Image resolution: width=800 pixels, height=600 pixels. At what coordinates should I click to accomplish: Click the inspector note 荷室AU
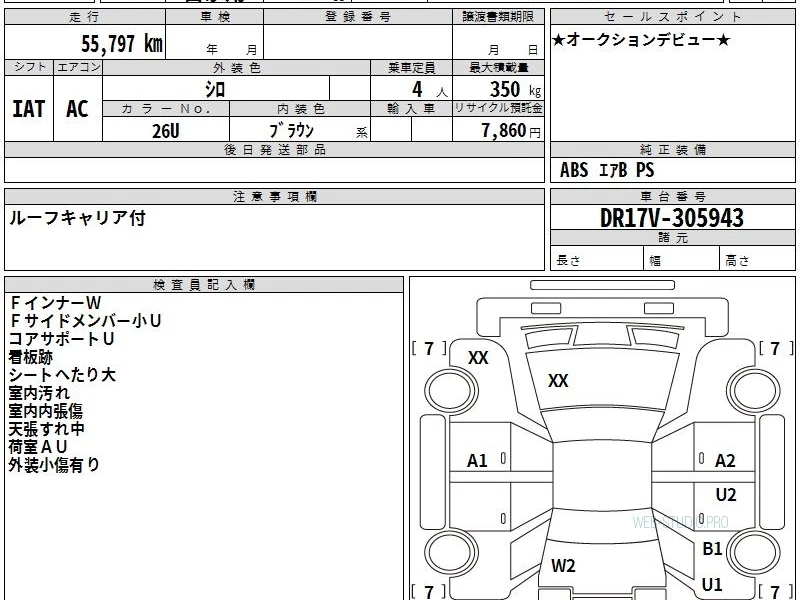[38, 447]
